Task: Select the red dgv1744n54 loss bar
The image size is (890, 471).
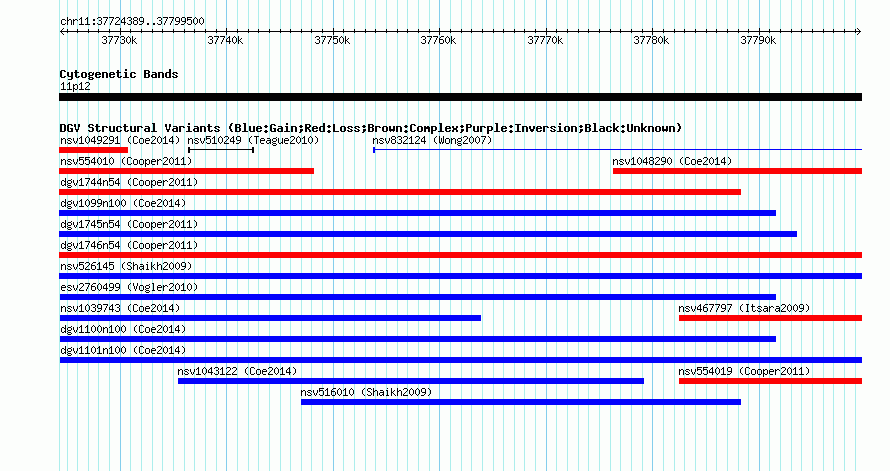Action: click(400, 192)
